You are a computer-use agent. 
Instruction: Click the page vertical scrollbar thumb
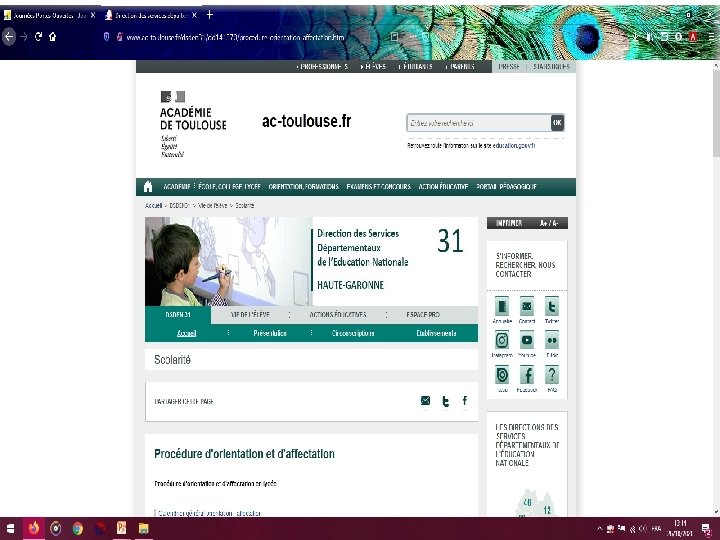tap(716, 112)
